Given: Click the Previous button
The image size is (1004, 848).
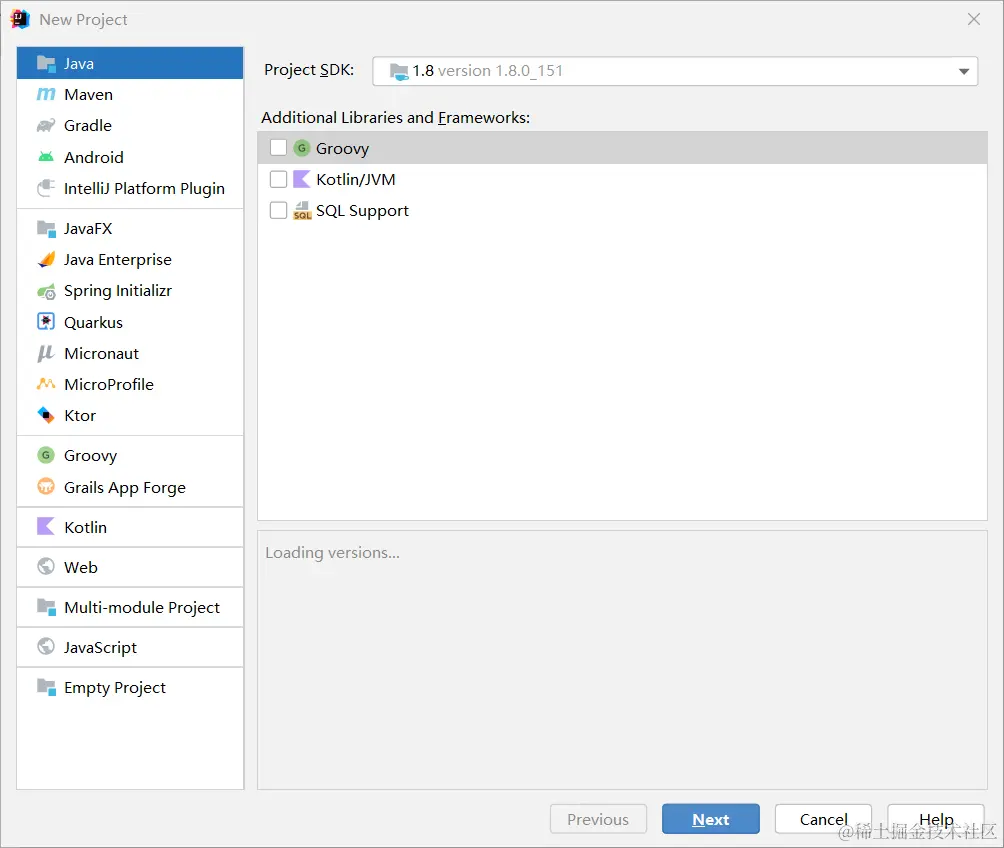Looking at the screenshot, I should 598,819.
